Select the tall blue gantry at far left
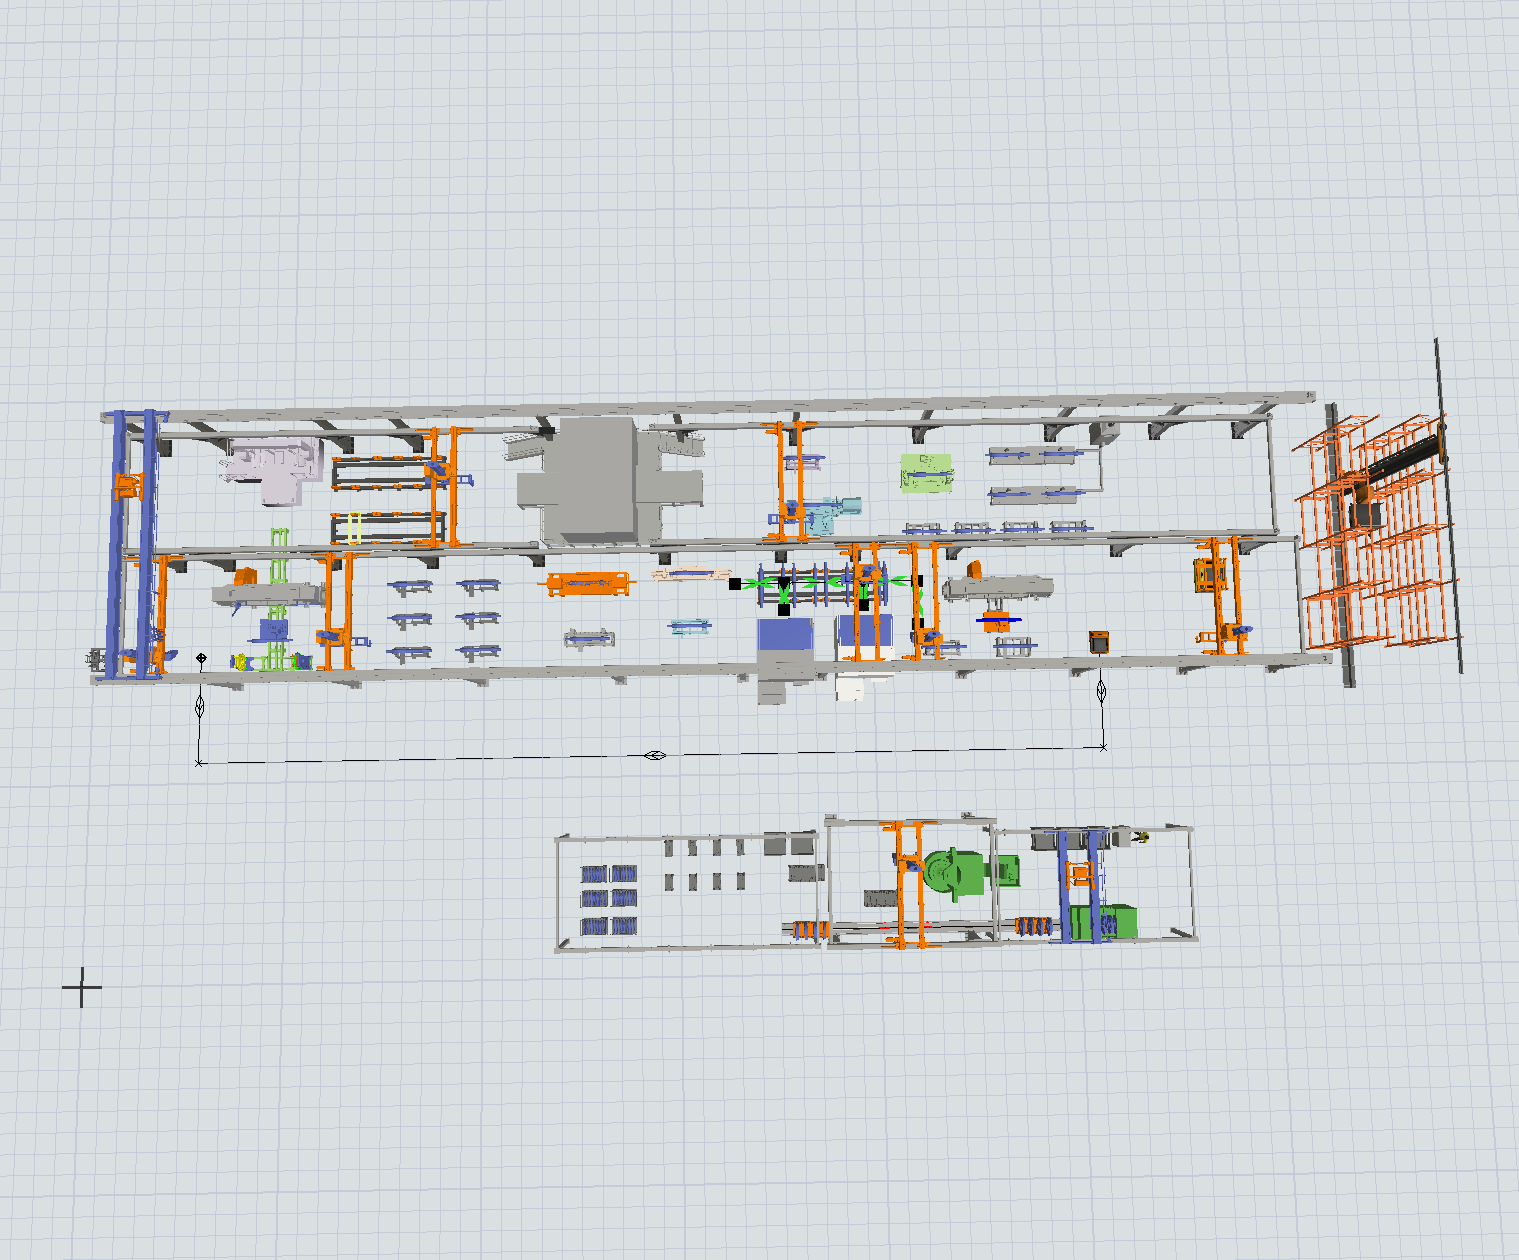The height and width of the screenshot is (1260, 1519). tap(133, 540)
